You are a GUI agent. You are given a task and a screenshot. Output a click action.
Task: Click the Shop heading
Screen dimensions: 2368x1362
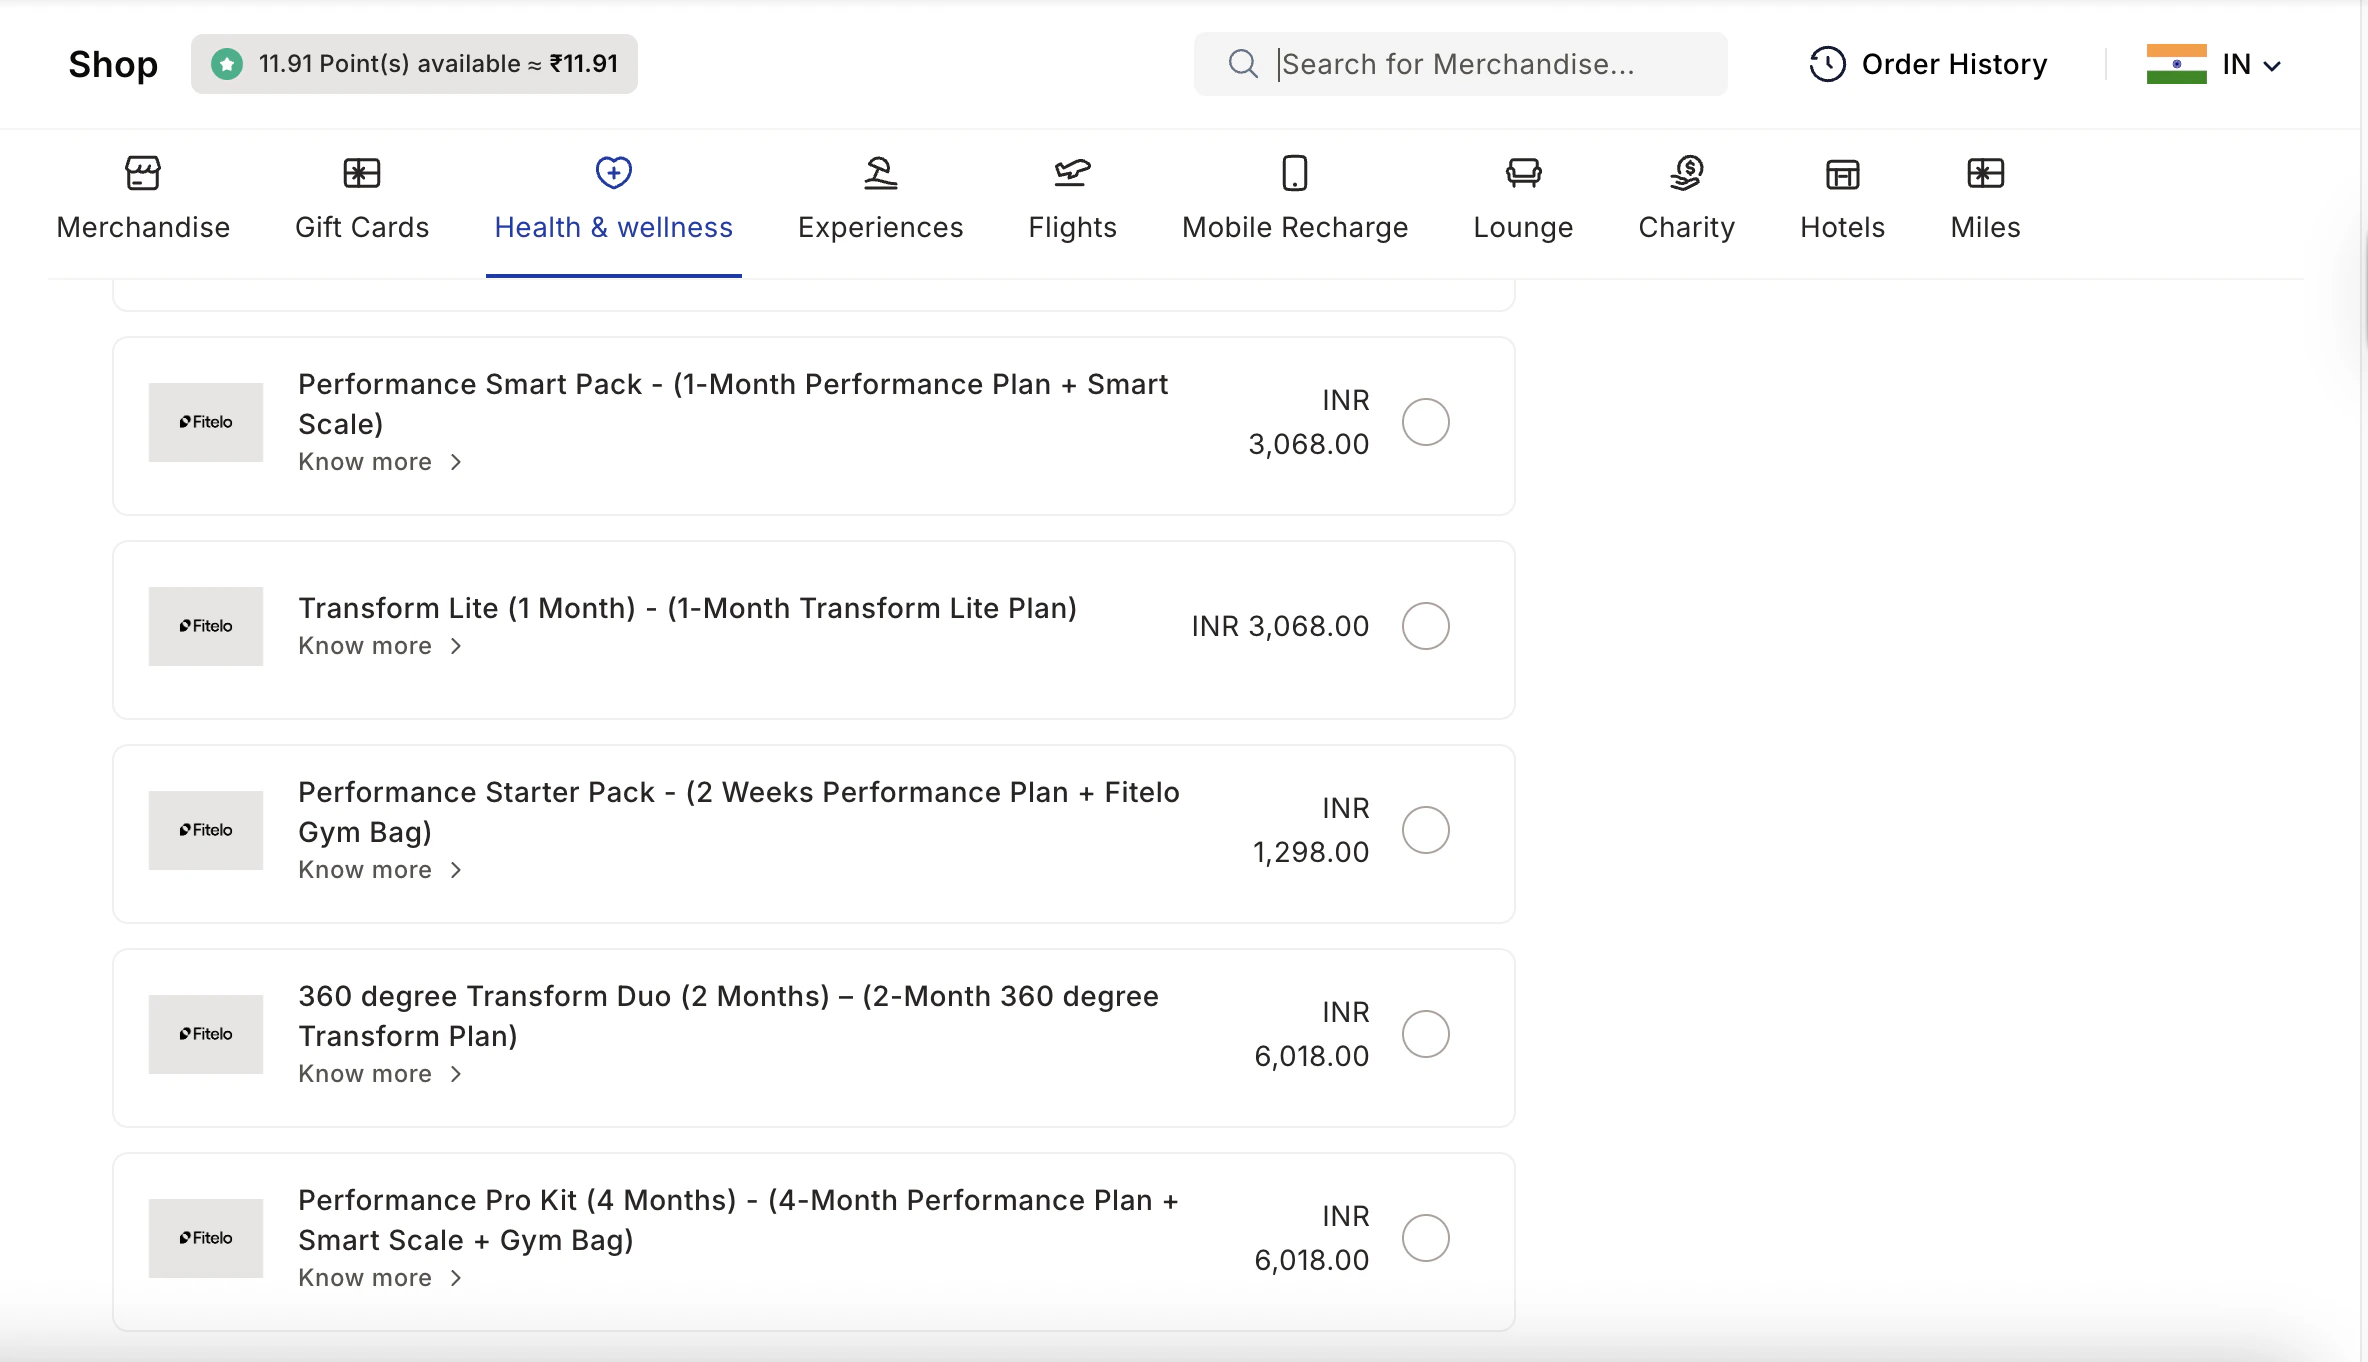tap(113, 64)
